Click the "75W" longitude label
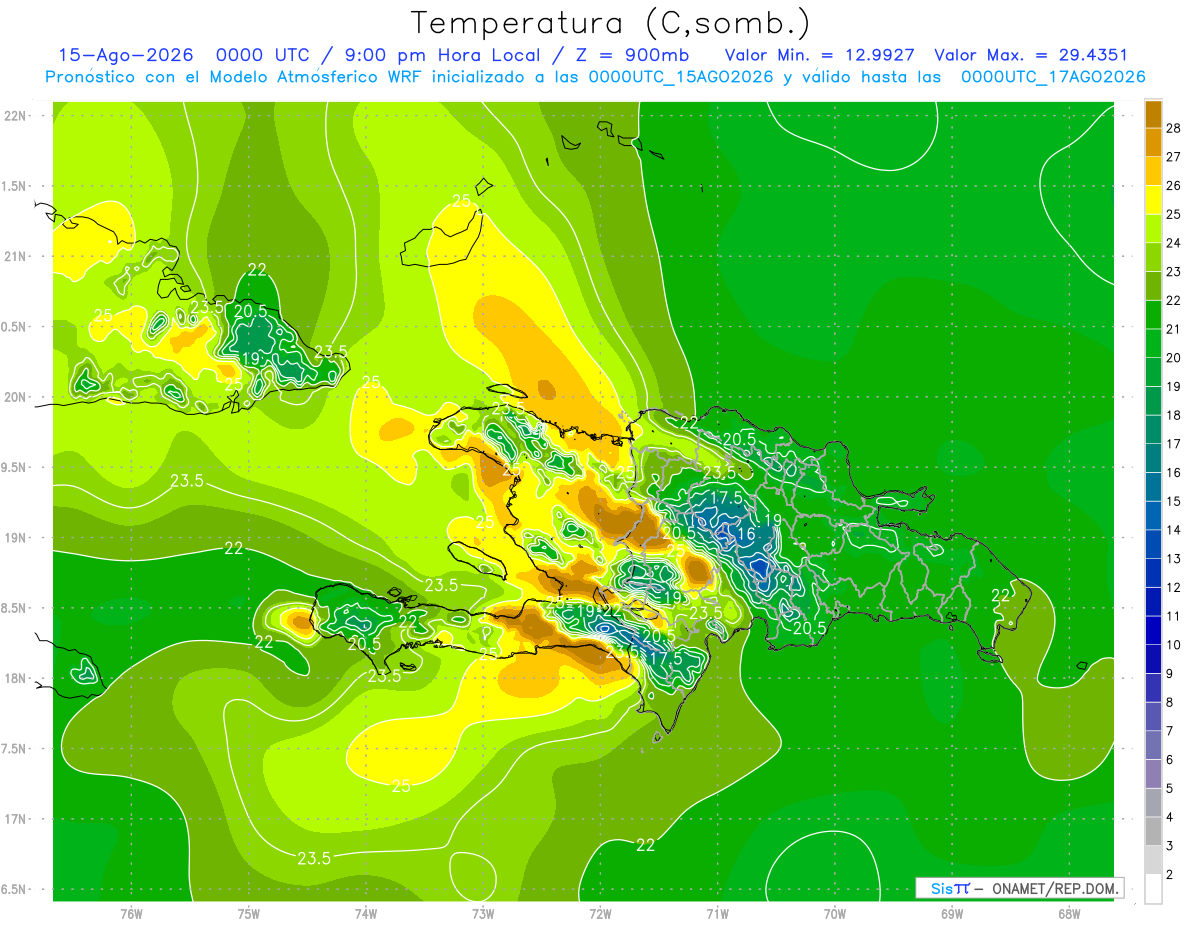Image resolution: width=1200 pixels, height=927 pixels. tap(249, 914)
